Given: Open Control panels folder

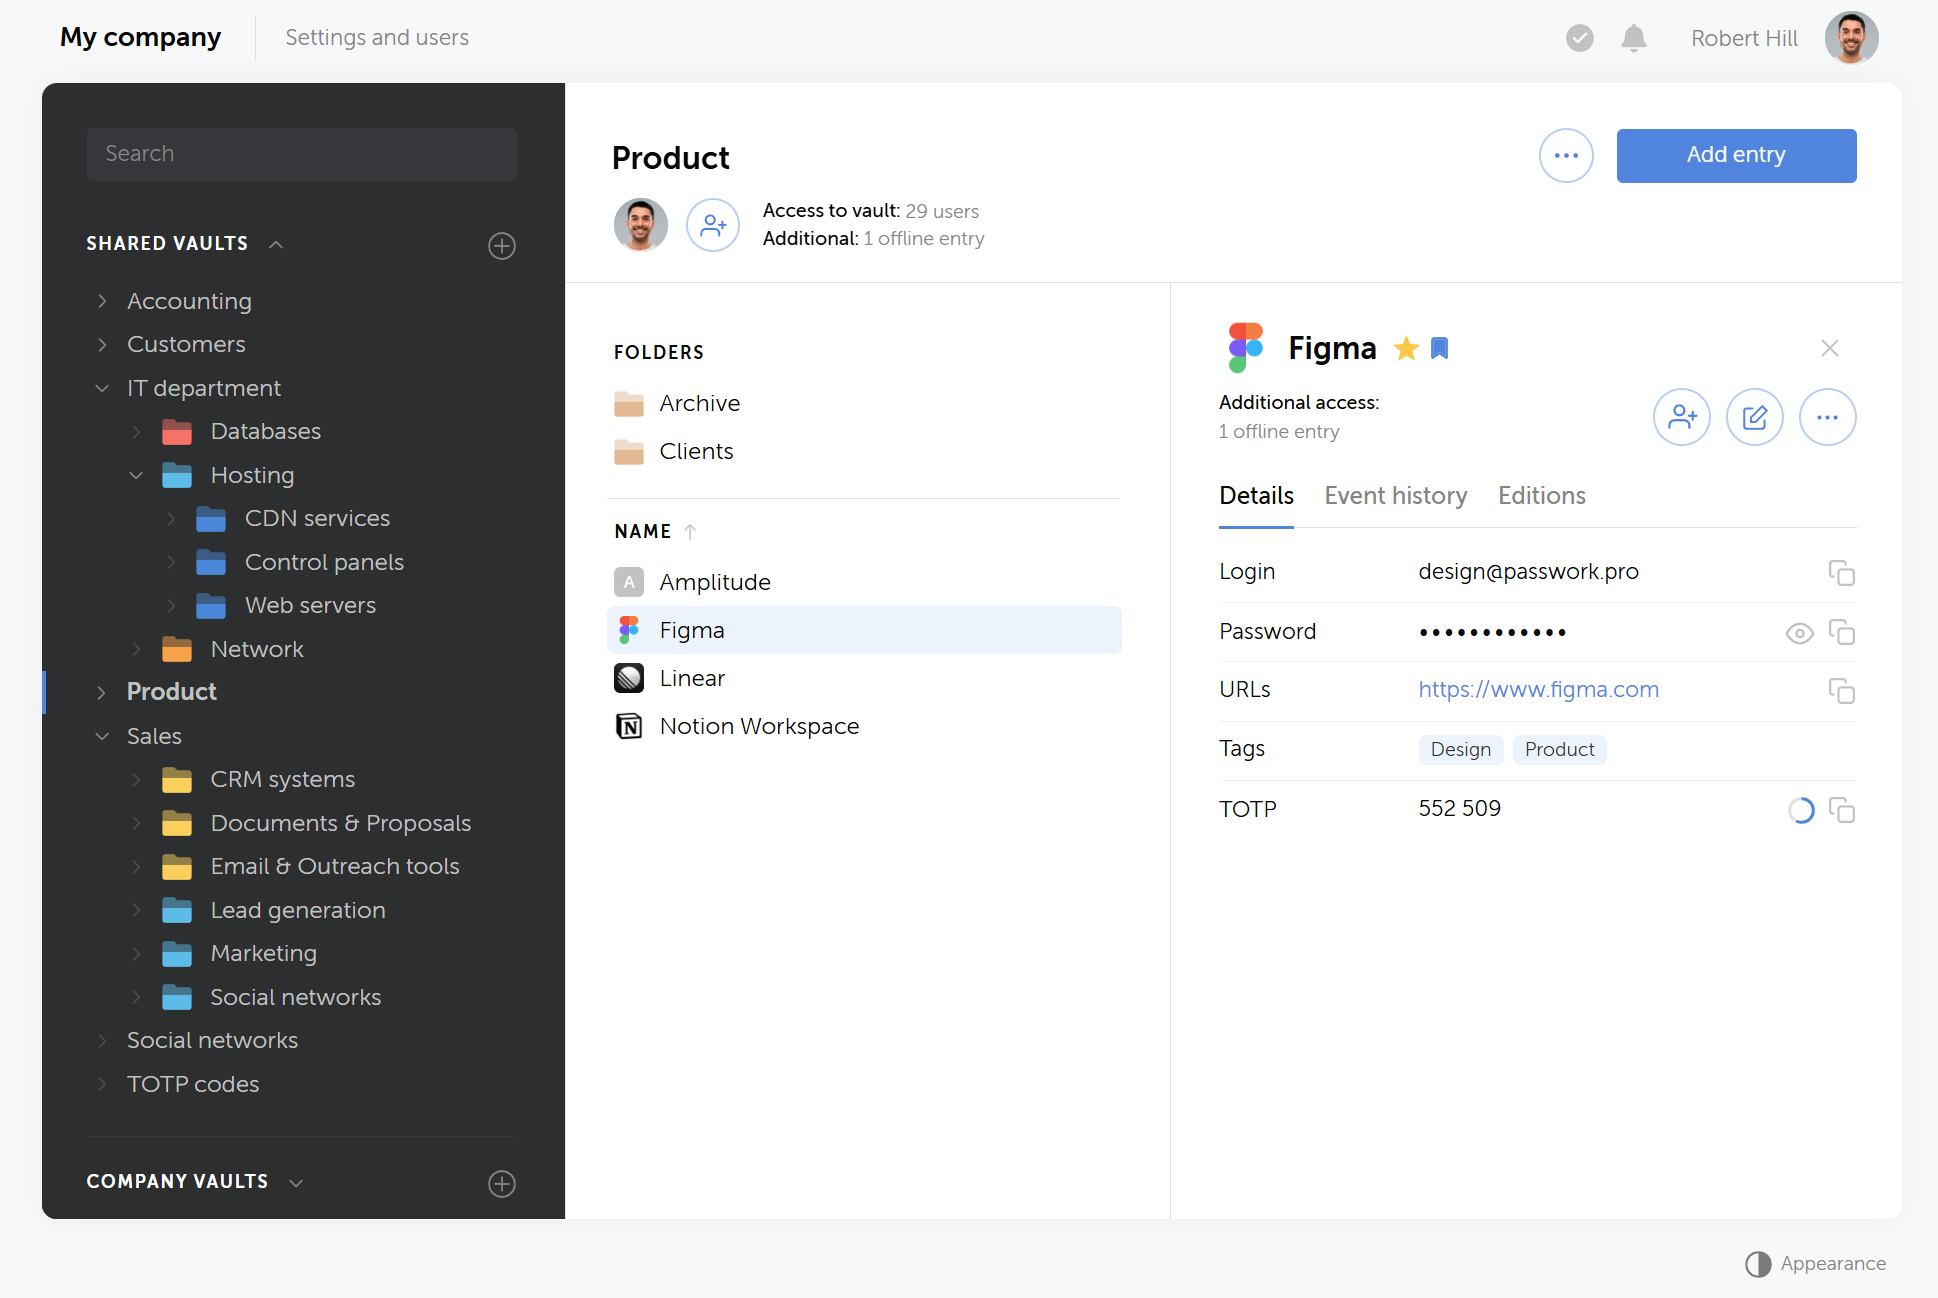Looking at the screenshot, I should 324,562.
